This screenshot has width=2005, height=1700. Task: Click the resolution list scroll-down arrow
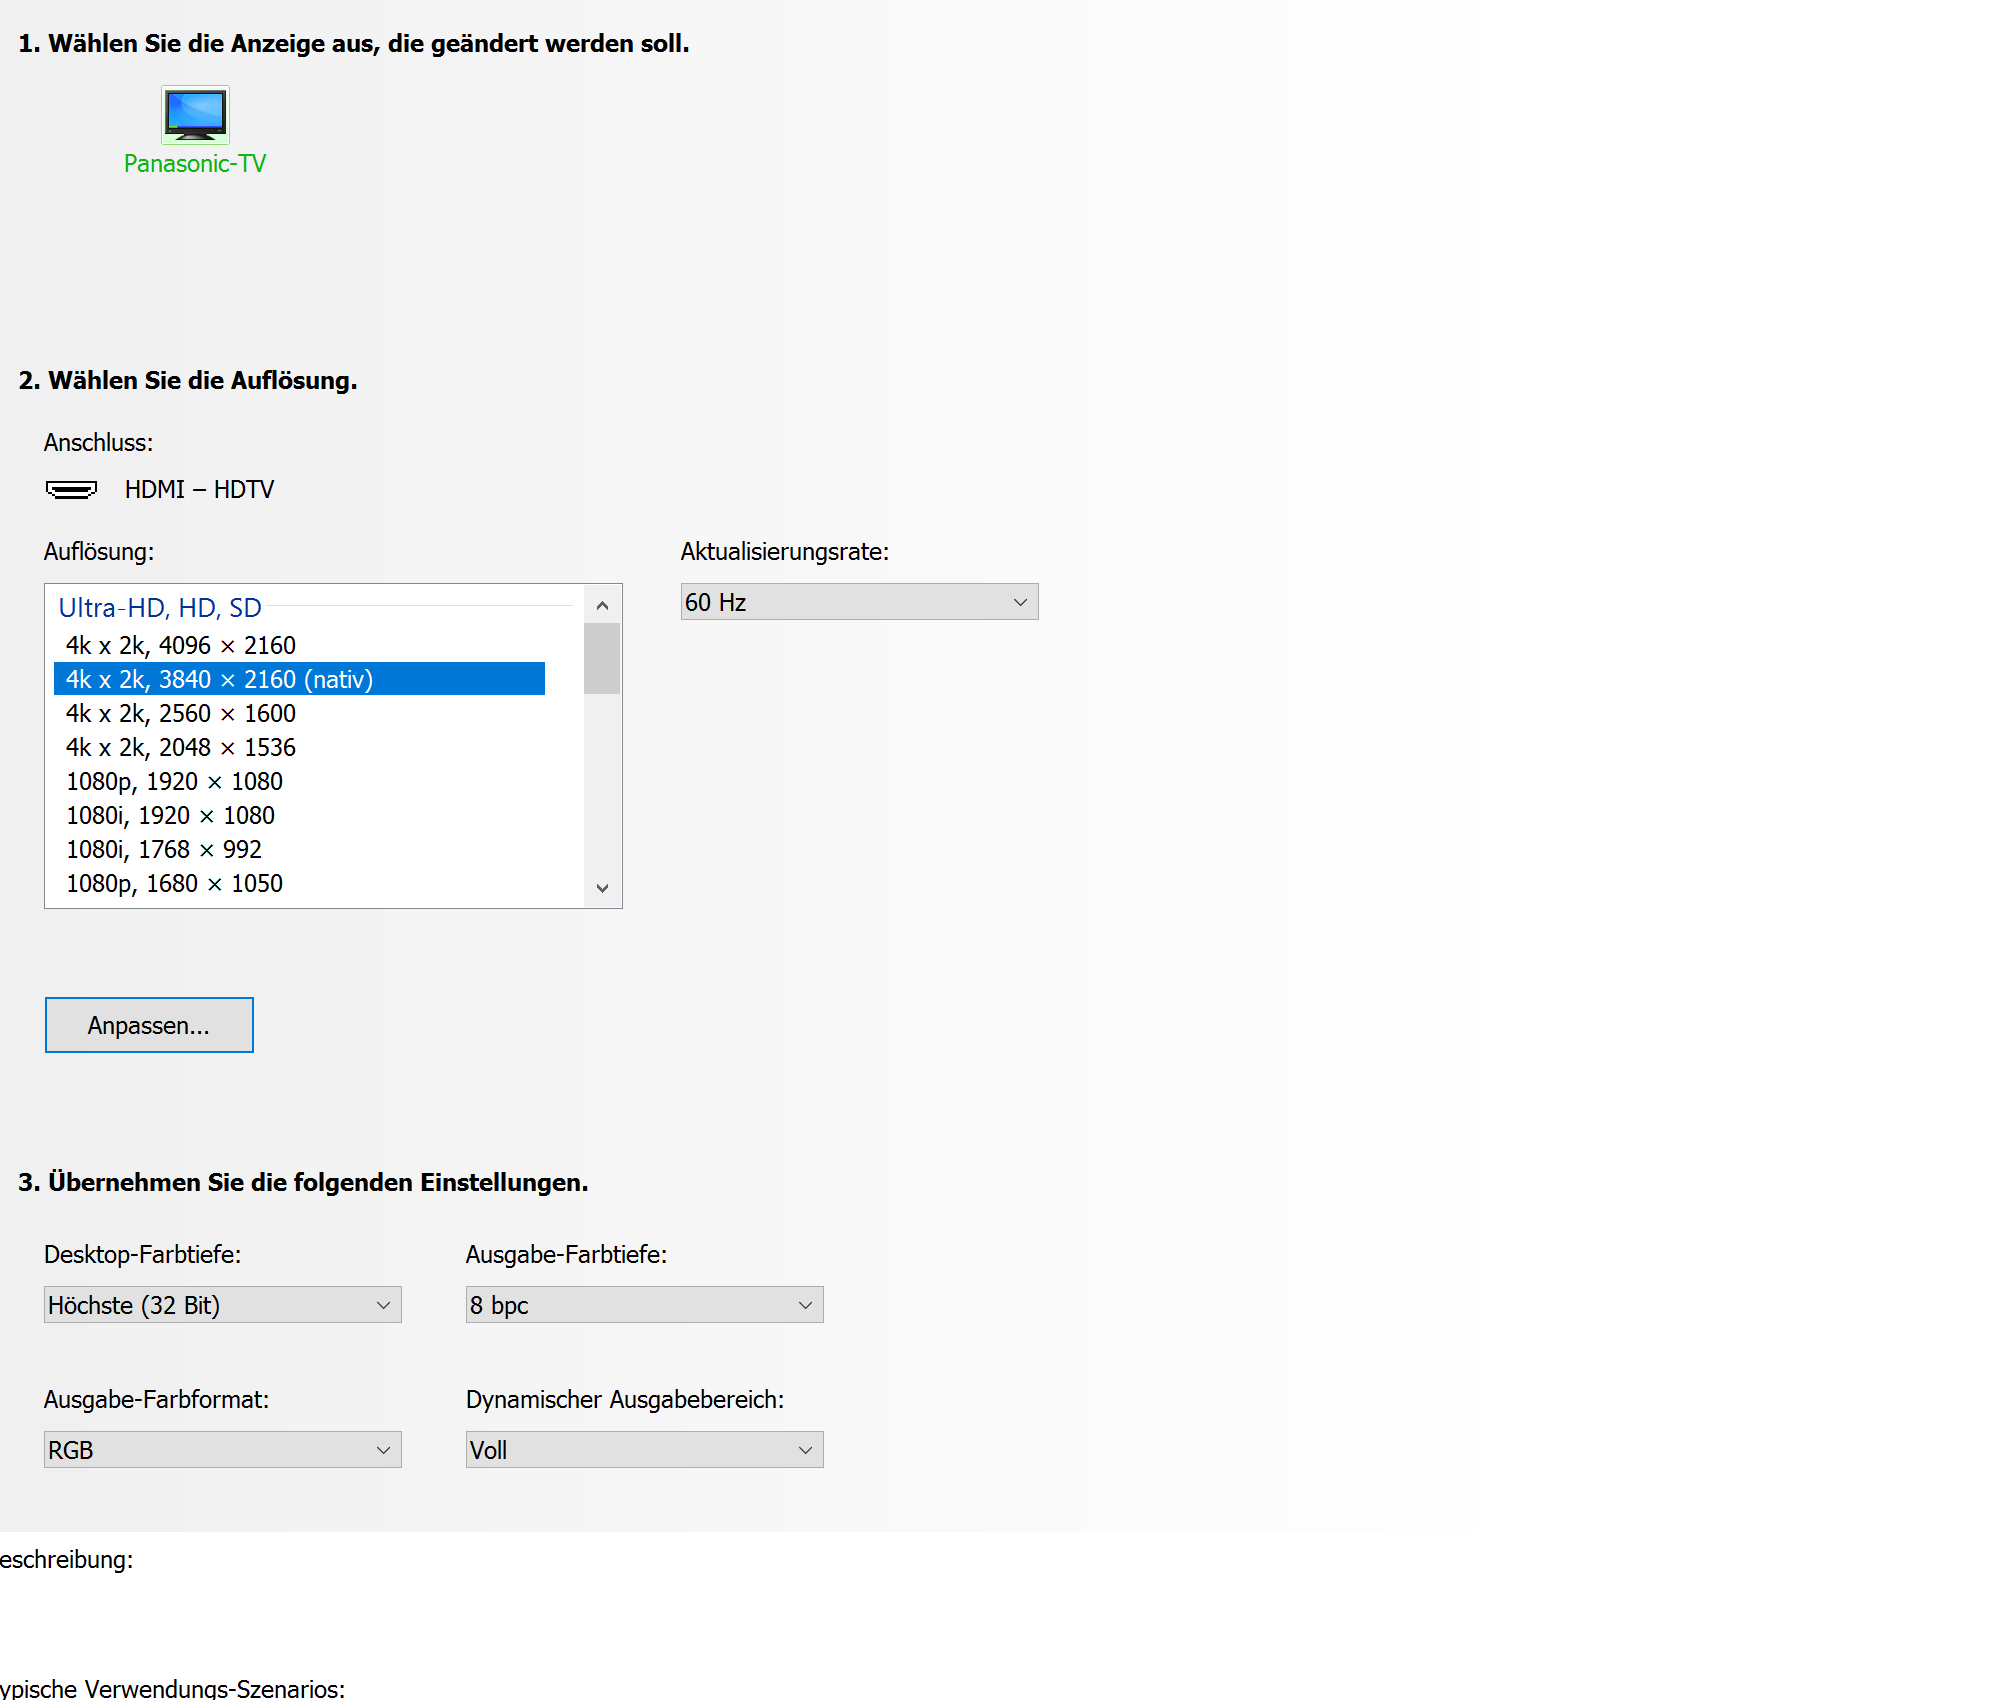[x=602, y=888]
